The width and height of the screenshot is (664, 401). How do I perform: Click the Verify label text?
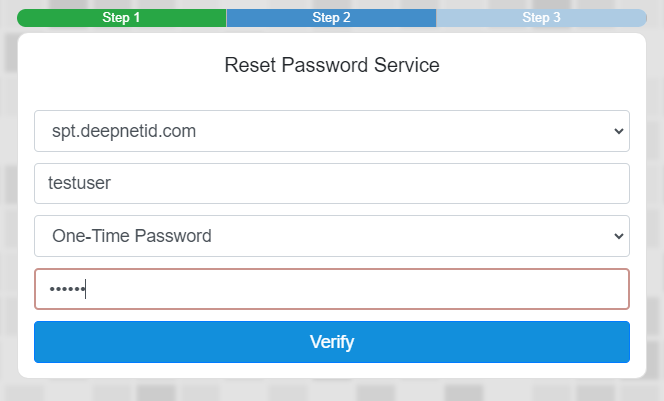point(332,342)
